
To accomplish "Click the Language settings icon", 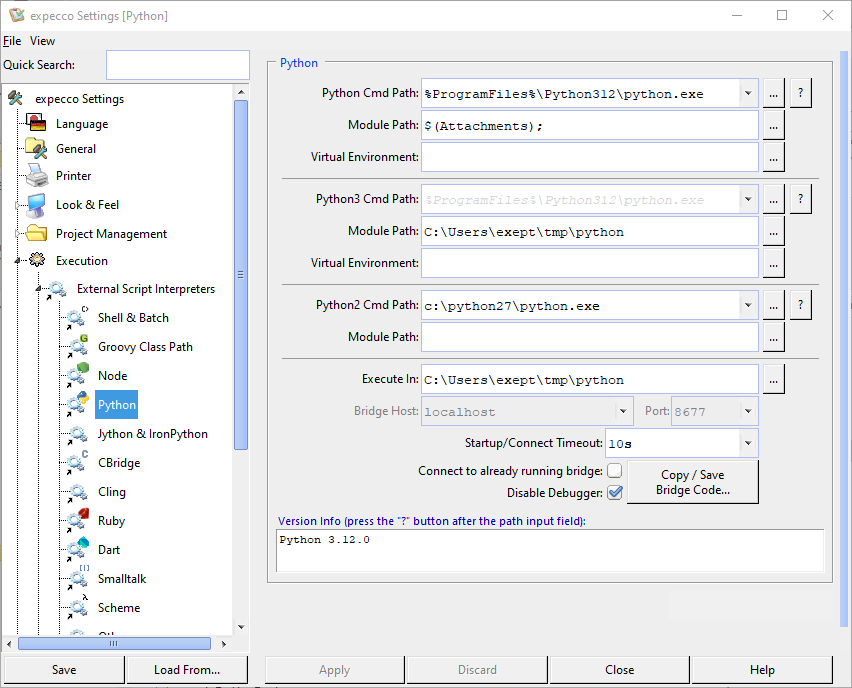I will click(x=37, y=123).
